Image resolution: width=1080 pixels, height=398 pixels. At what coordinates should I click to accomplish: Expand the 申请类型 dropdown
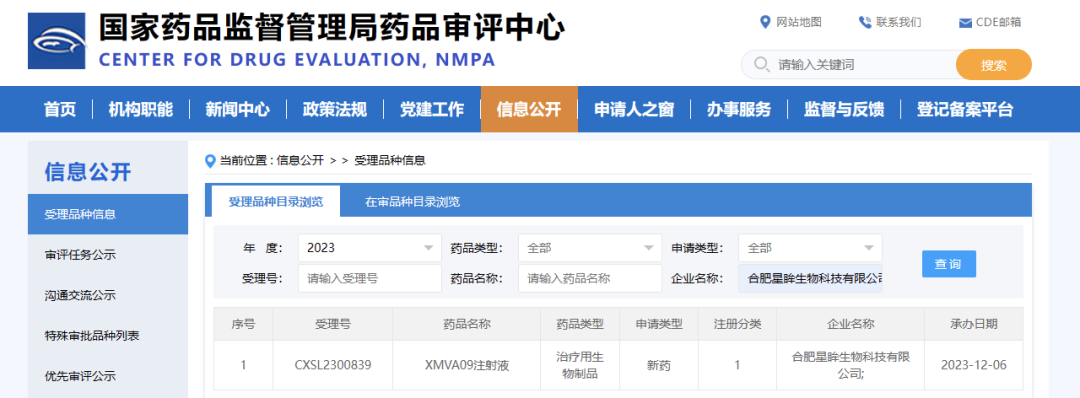[x=811, y=248]
